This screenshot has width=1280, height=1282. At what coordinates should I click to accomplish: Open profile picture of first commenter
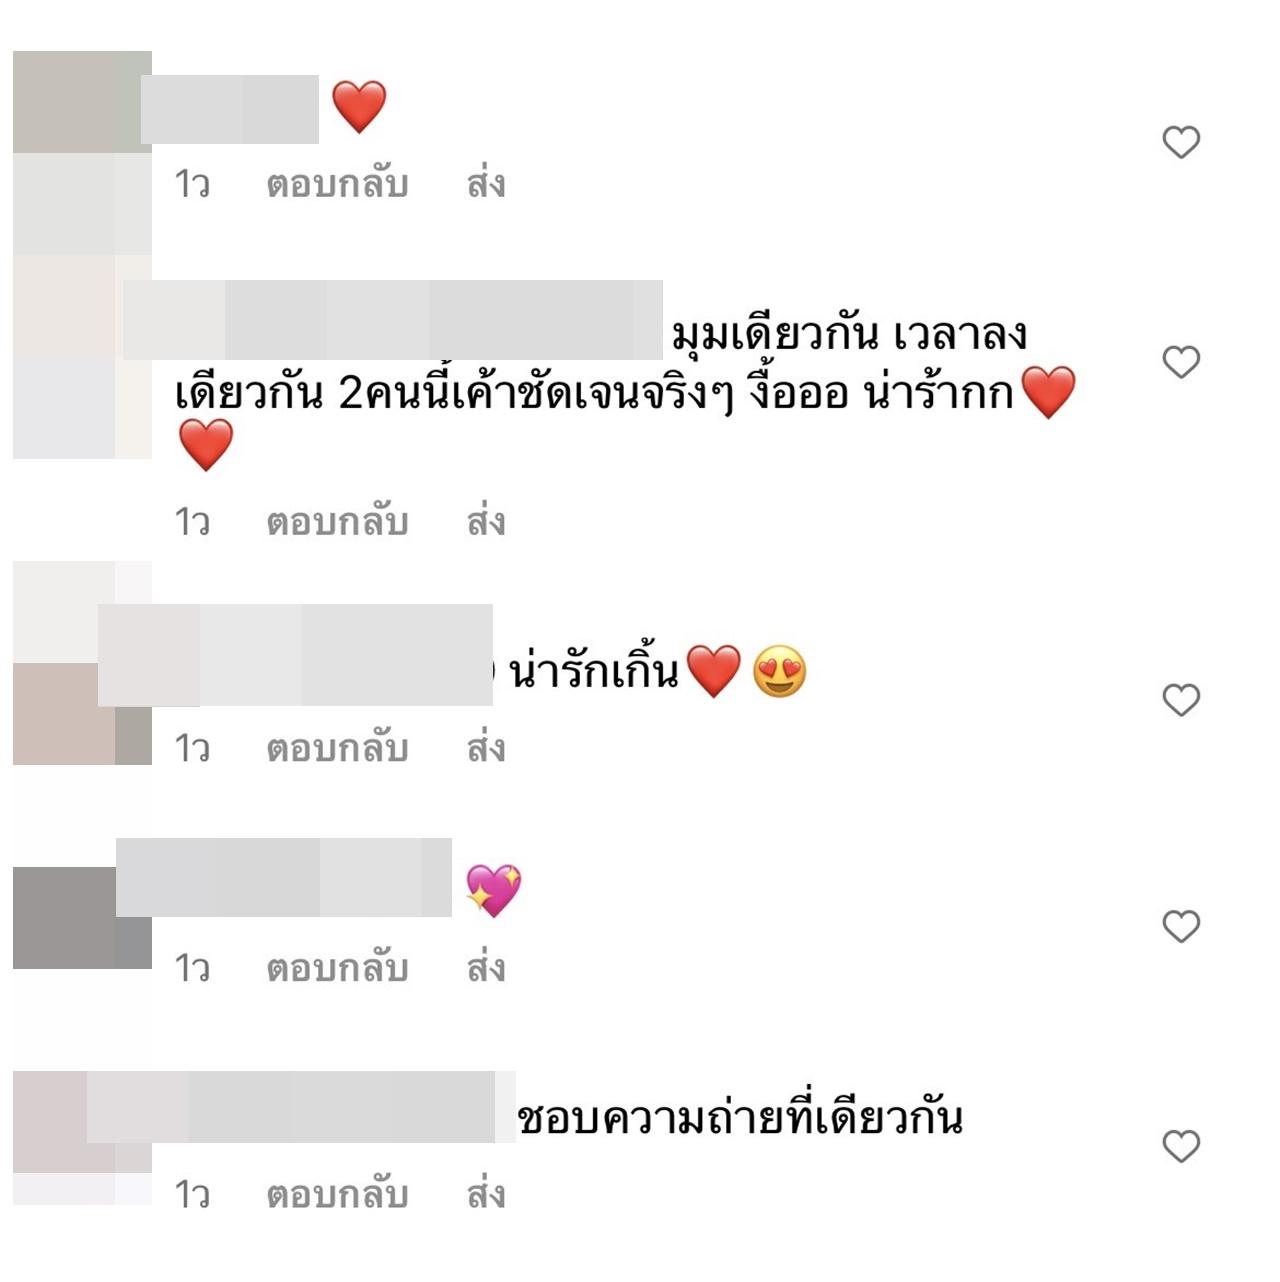pos(82,152)
